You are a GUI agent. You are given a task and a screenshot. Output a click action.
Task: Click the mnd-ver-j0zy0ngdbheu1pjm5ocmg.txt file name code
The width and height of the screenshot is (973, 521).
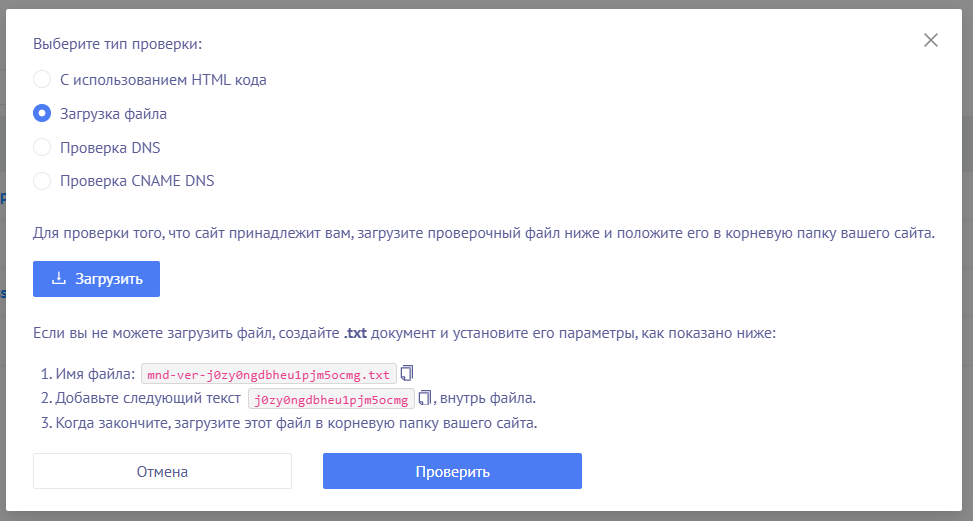click(x=268, y=374)
